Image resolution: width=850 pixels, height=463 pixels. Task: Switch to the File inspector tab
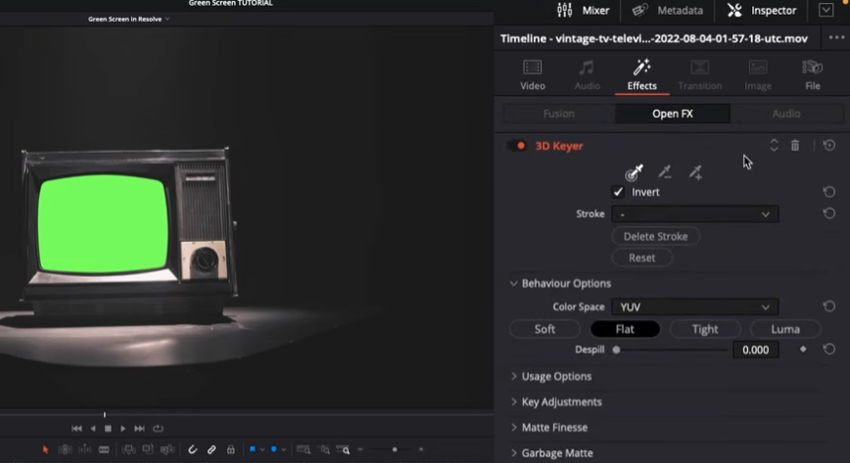click(x=812, y=75)
